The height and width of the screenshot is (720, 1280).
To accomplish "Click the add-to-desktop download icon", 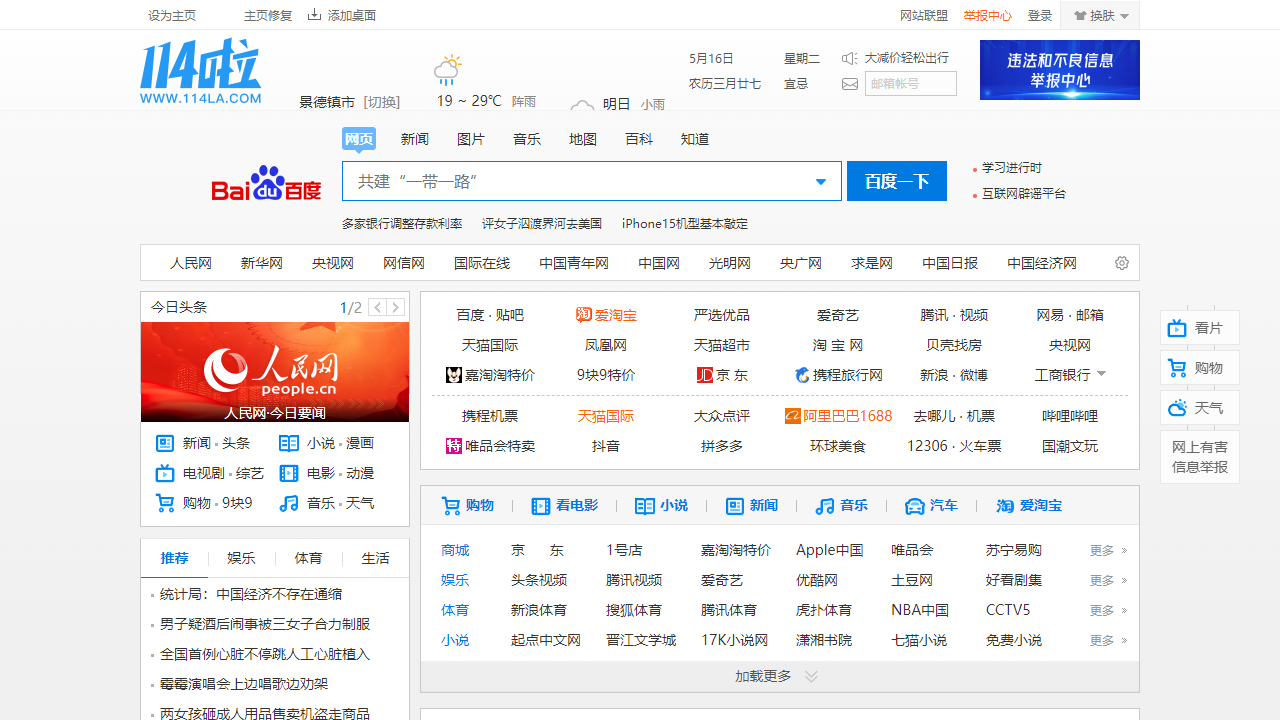I will (x=314, y=15).
